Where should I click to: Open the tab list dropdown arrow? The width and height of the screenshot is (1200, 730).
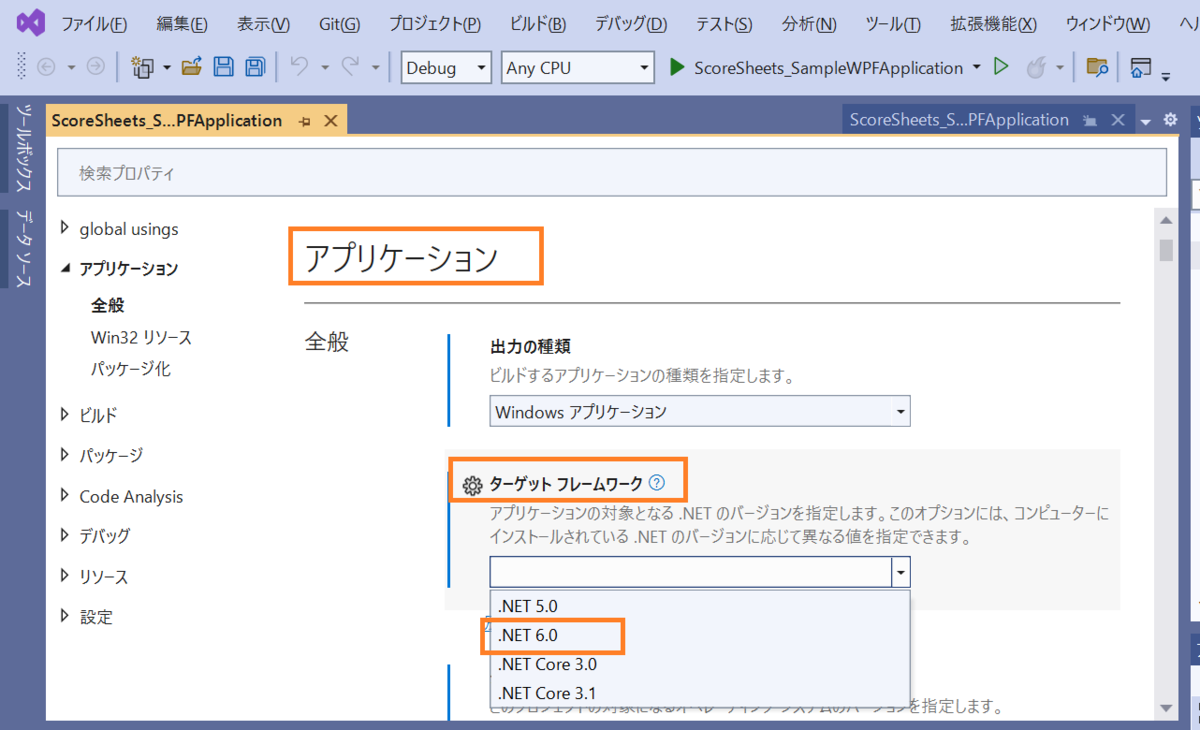click(1146, 121)
